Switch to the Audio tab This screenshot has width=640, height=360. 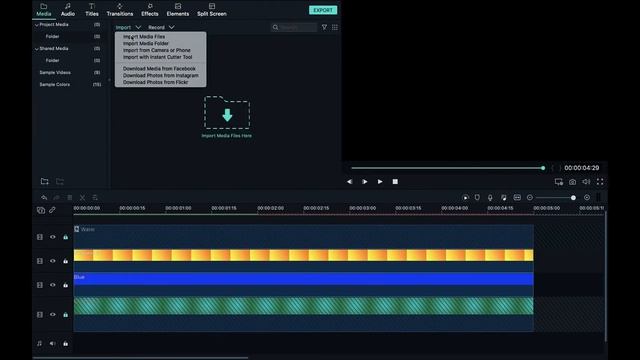68,10
